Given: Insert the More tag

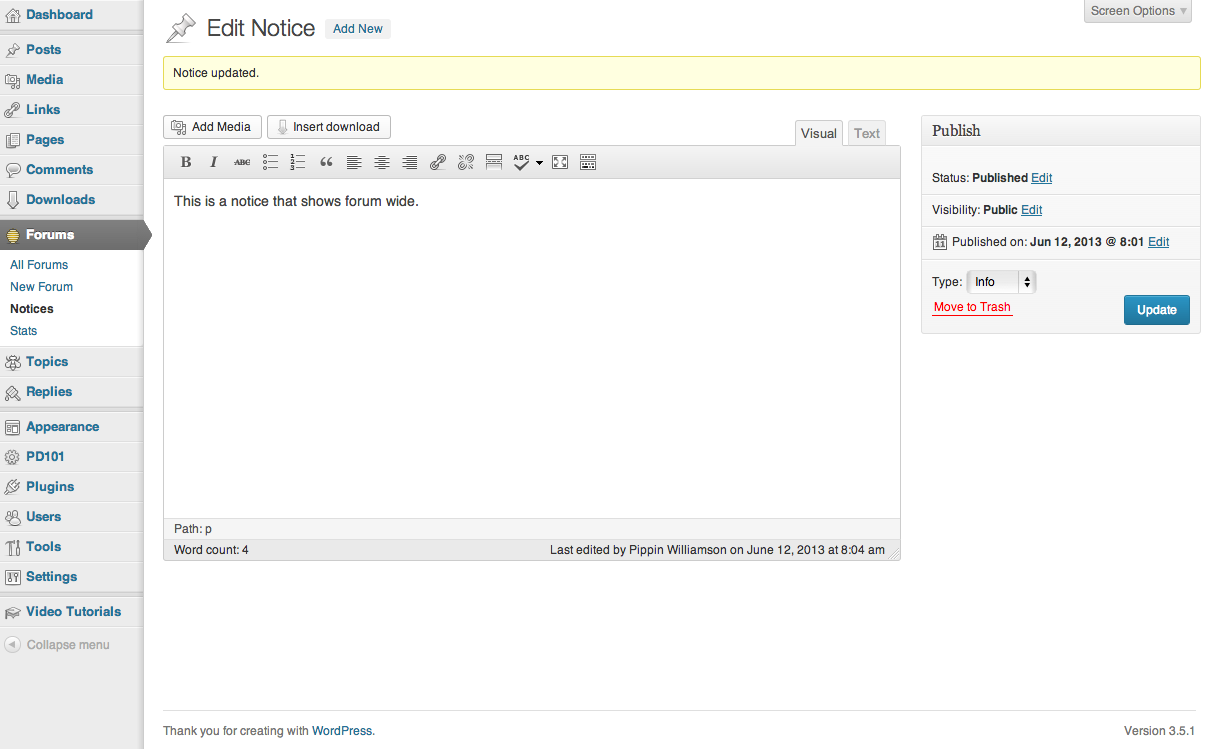Looking at the screenshot, I should (x=493, y=162).
